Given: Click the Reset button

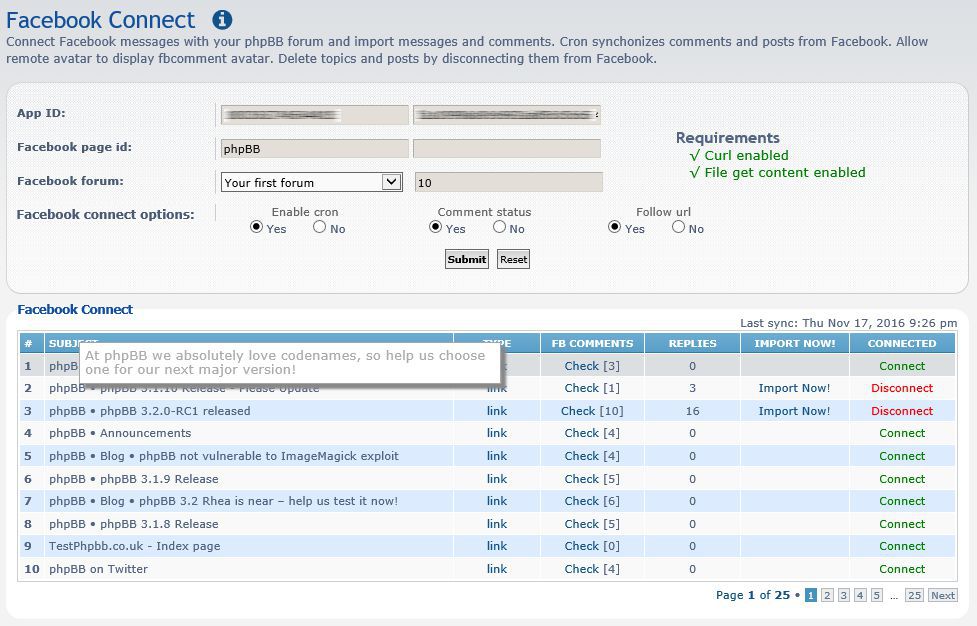Looking at the screenshot, I should click(513, 259).
